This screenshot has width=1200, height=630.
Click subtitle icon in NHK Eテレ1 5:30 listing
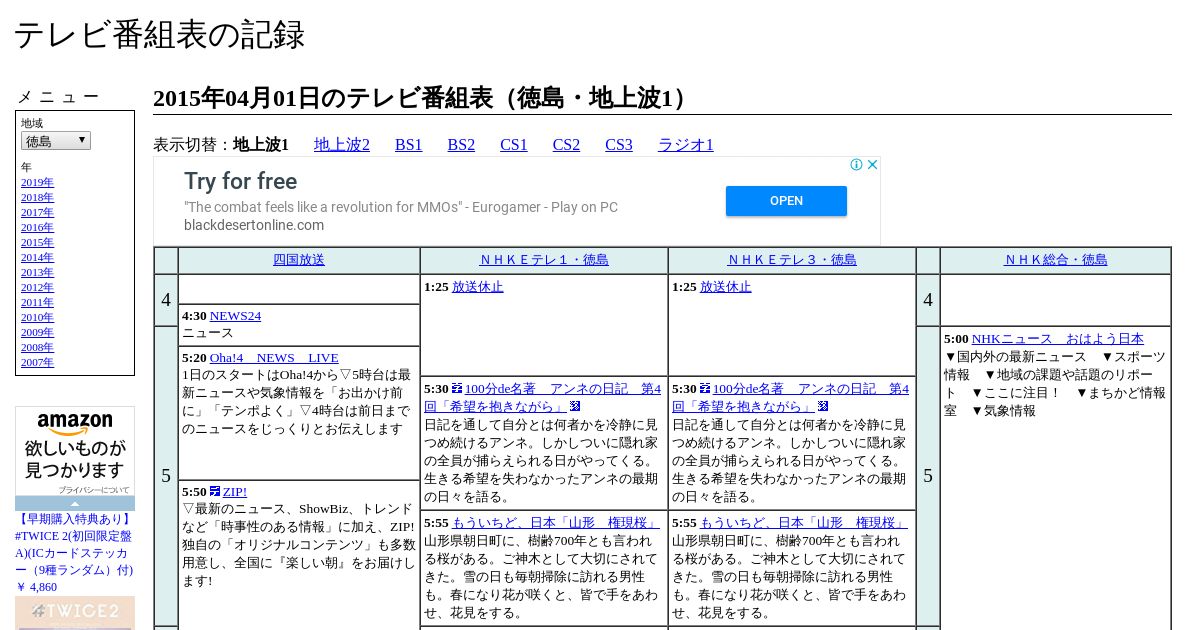point(457,388)
